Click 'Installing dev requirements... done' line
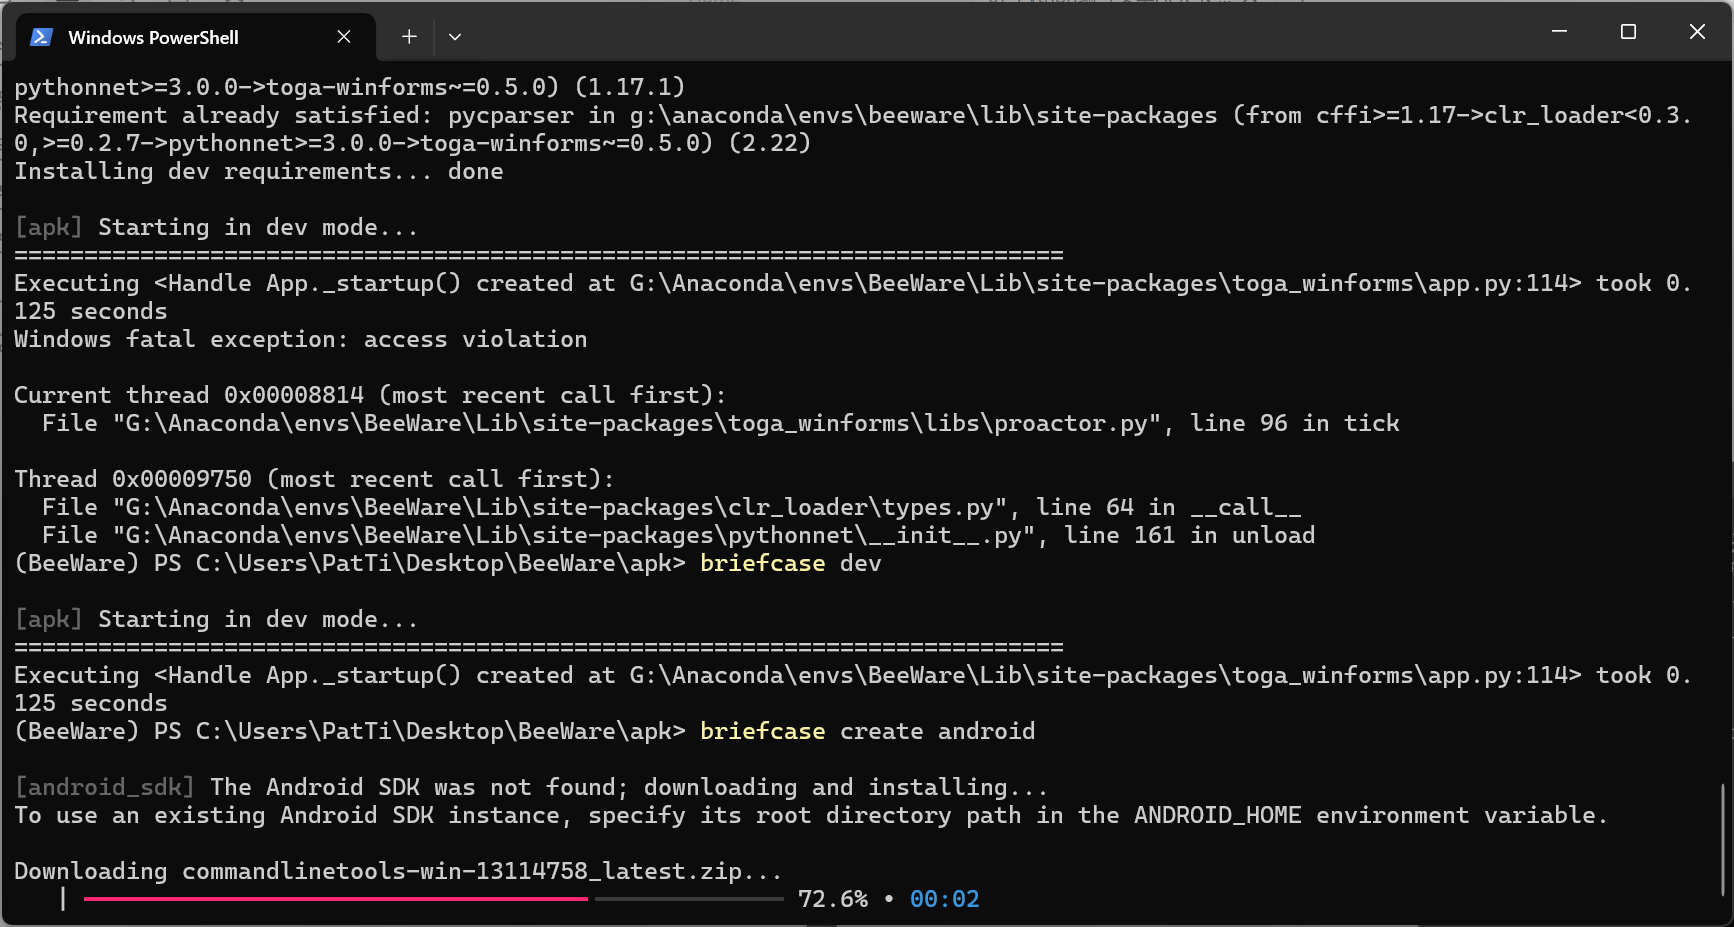 pyautogui.click(x=258, y=171)
